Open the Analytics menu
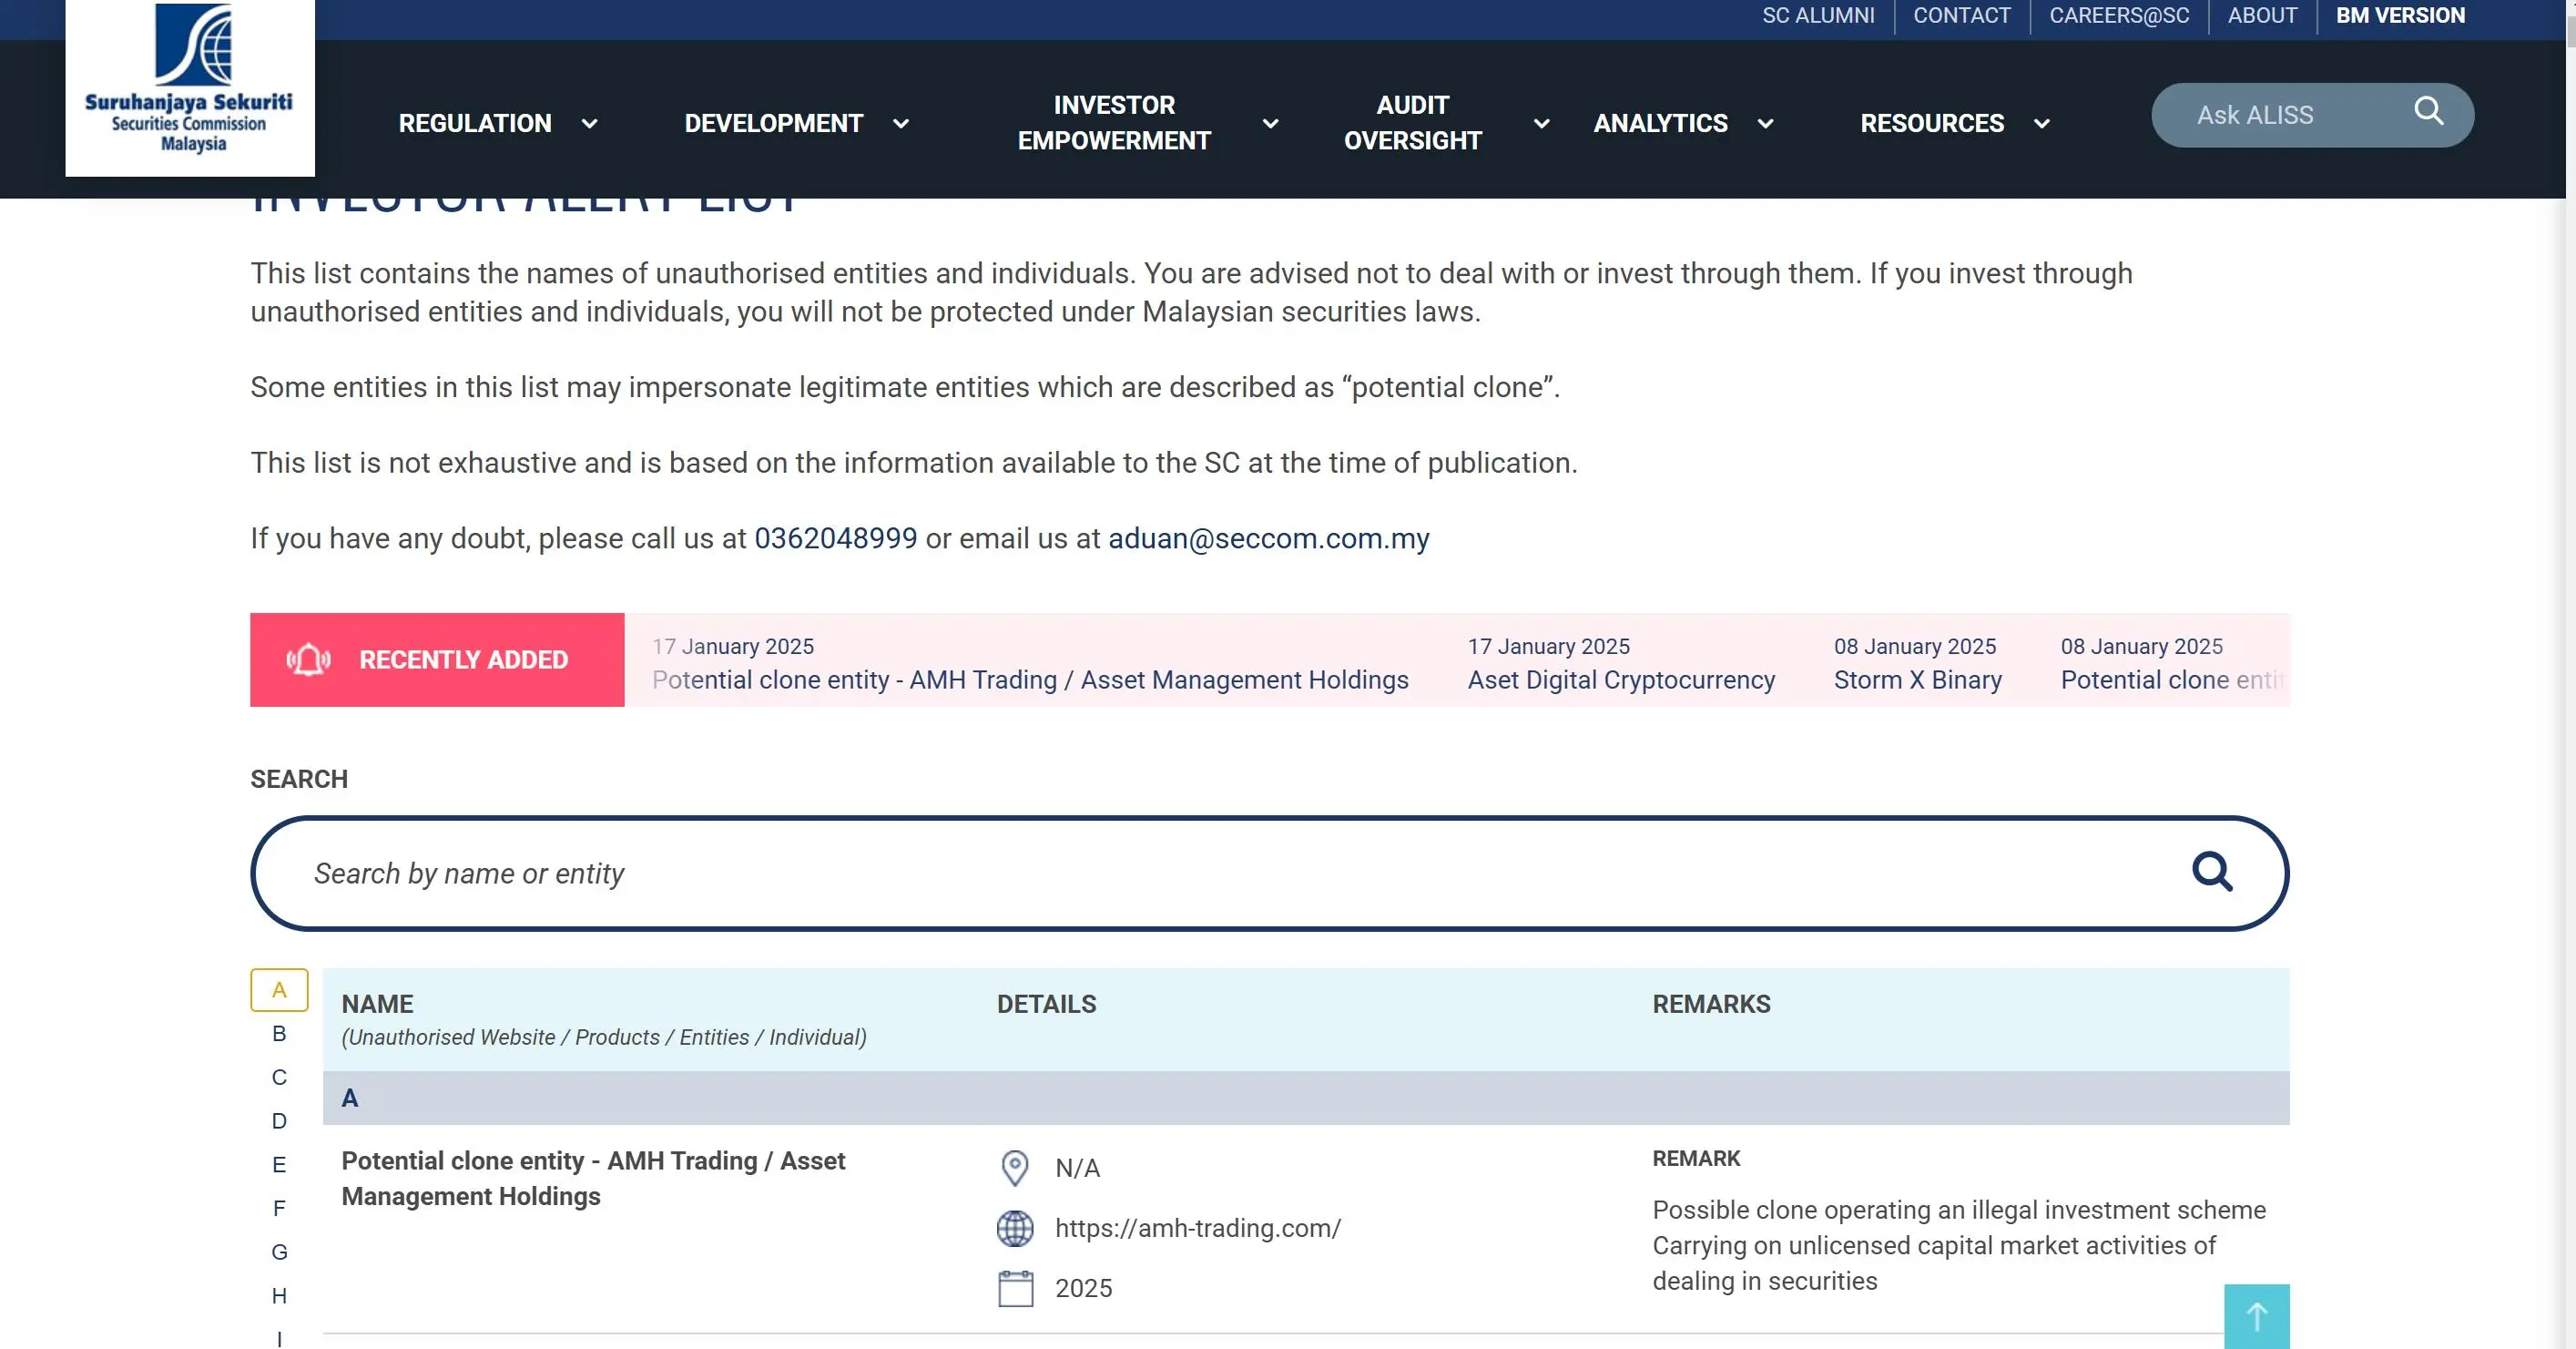The image size is (2576, 1349). pyautogui.click(x=1660, y=123)
